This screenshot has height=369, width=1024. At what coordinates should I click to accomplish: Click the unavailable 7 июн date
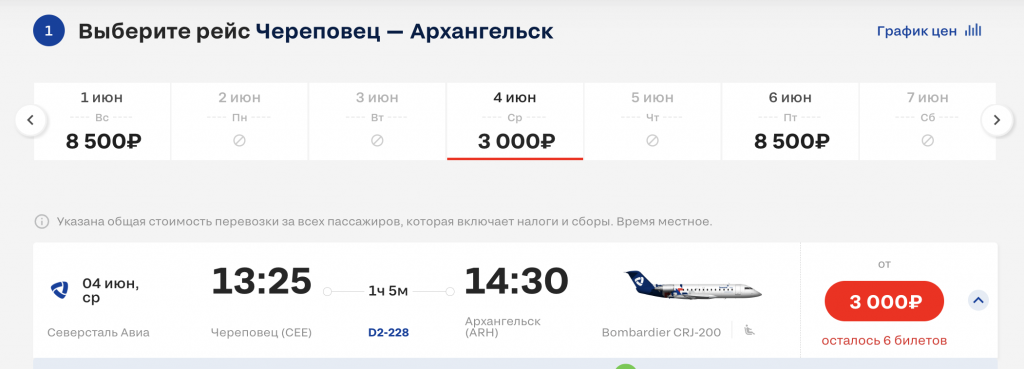(928, 121)
